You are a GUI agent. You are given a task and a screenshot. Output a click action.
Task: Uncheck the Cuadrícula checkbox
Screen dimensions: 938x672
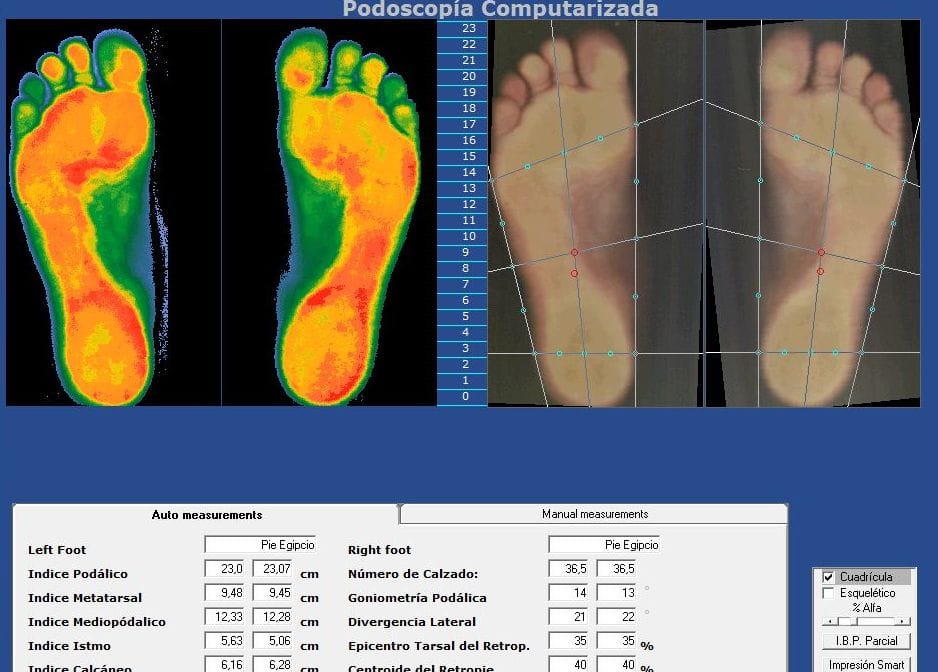pyautogui.click(x=828, y=577)
